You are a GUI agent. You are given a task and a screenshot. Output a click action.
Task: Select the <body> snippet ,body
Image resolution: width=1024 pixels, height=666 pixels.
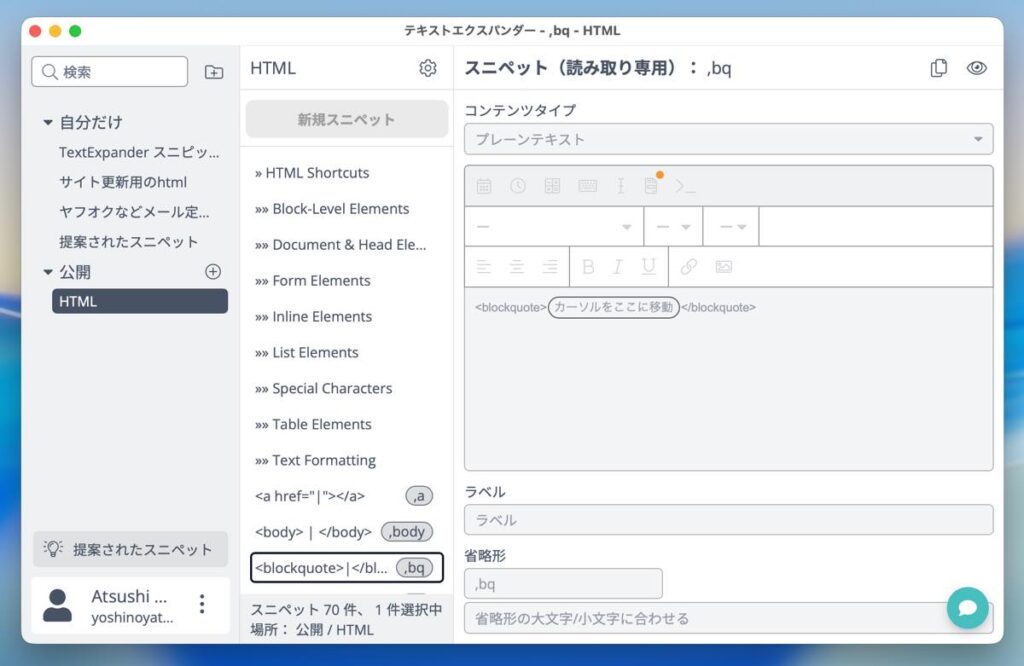coord(347,531)
